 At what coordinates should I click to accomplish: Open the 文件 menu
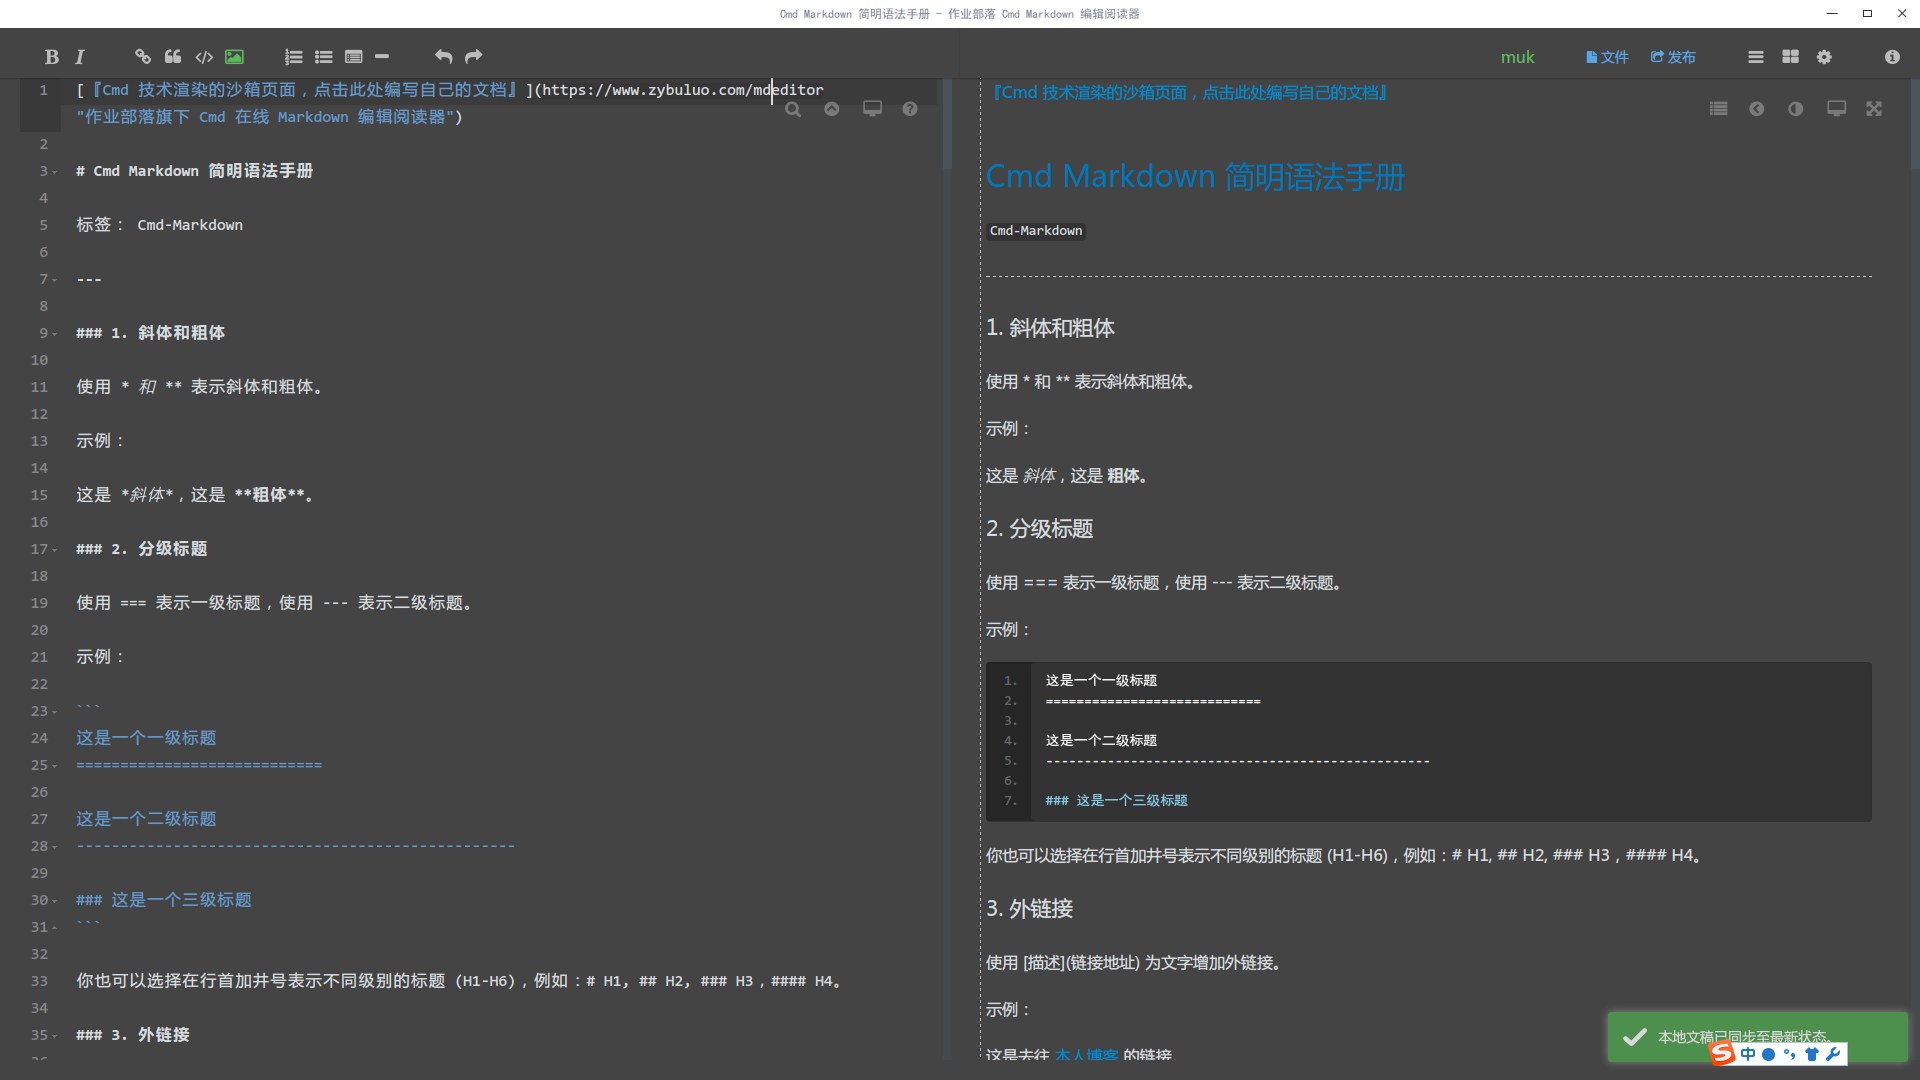point(1607,57)
